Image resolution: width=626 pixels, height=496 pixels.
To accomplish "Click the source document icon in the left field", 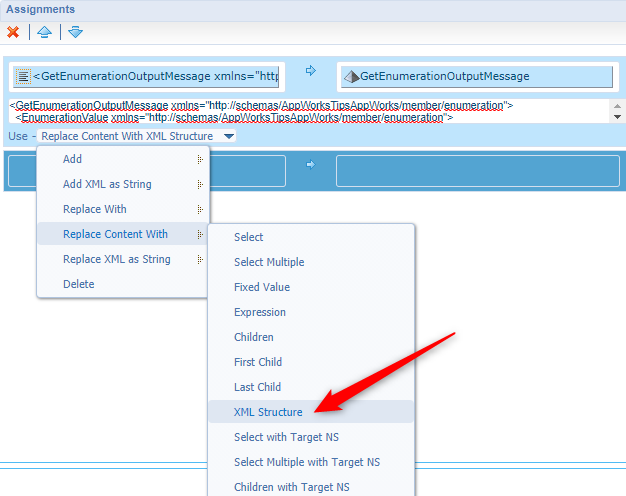I will click(x=23, y=76).
